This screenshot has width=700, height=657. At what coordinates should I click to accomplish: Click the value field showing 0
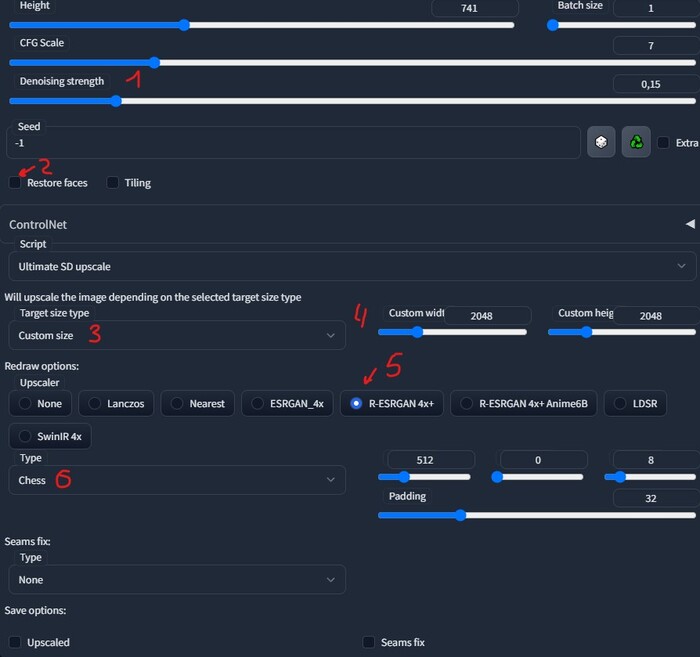pos(544,460)
